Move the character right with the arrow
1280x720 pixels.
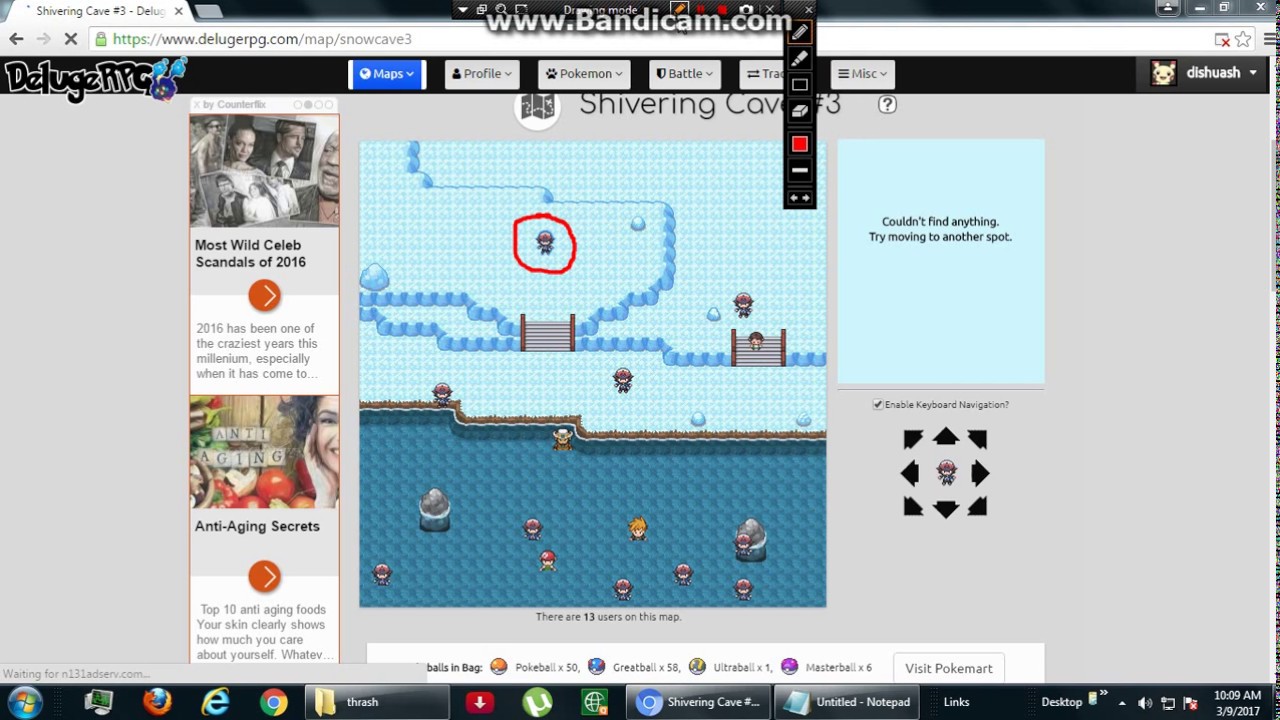pos(980,473)
